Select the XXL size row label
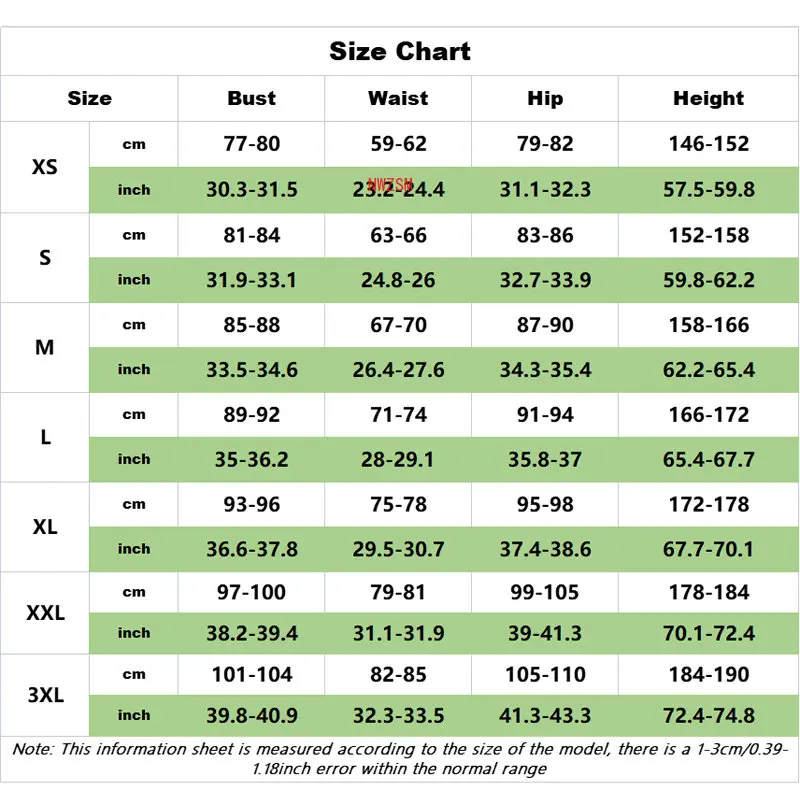Screen dimensions: 800x800 click(x=45, y=613)
